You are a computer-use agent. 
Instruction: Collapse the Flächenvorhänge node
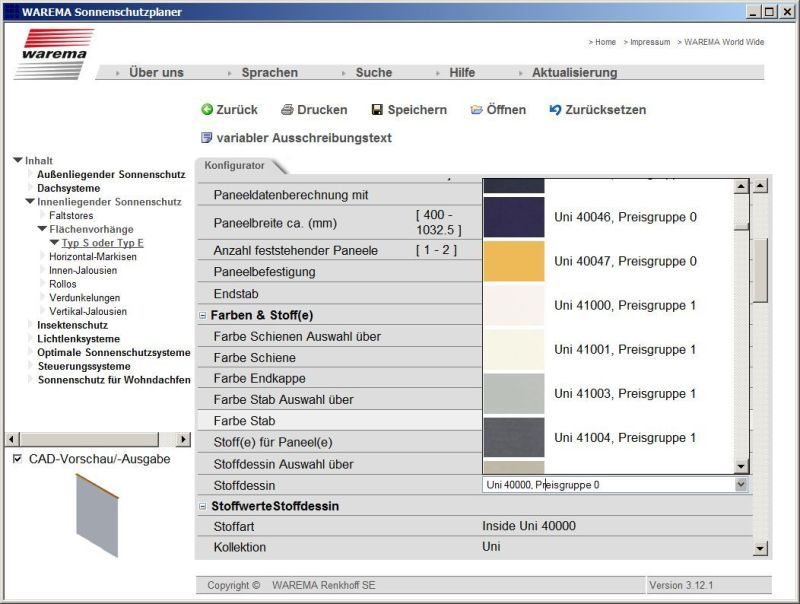point(42,229)
